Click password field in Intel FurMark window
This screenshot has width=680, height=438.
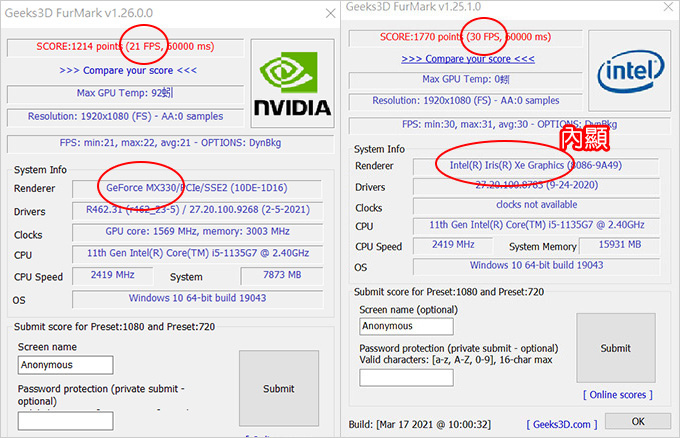[406, 378]
